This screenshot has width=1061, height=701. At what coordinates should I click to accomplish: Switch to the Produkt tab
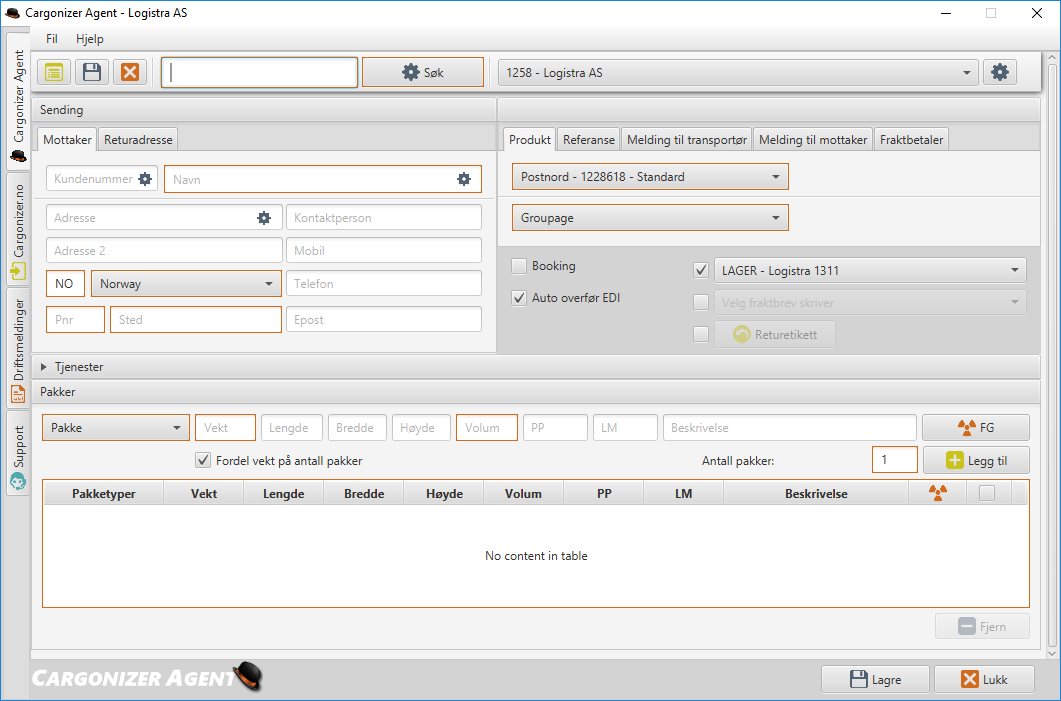point(530,139)
